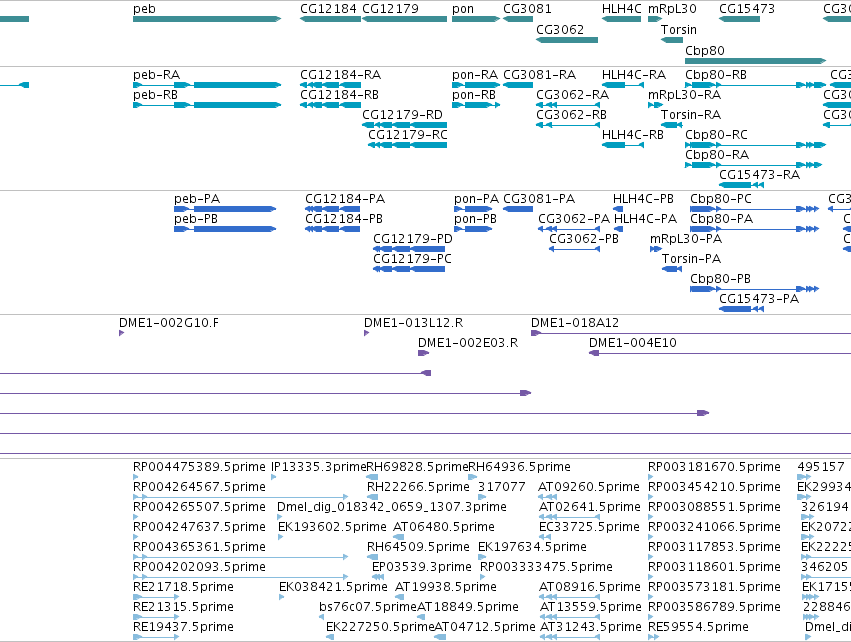The width and height of the screenshot is (851, 642).
Task: Click the CG12179-RD transcript
Action: [x=404, y=125]
